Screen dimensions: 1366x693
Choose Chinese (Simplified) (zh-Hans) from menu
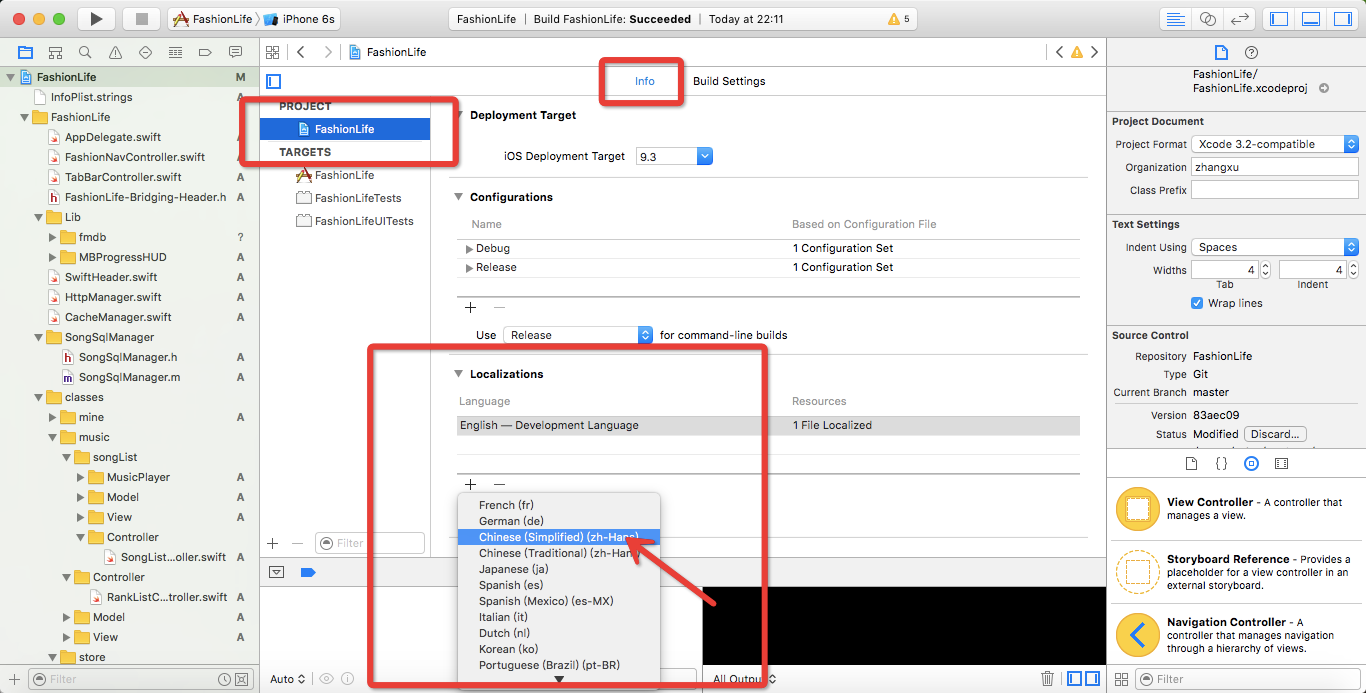[x=559, y=537]
